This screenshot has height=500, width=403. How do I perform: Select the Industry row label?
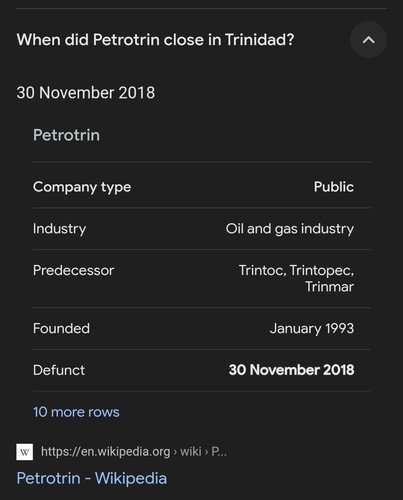coord(59,229)
